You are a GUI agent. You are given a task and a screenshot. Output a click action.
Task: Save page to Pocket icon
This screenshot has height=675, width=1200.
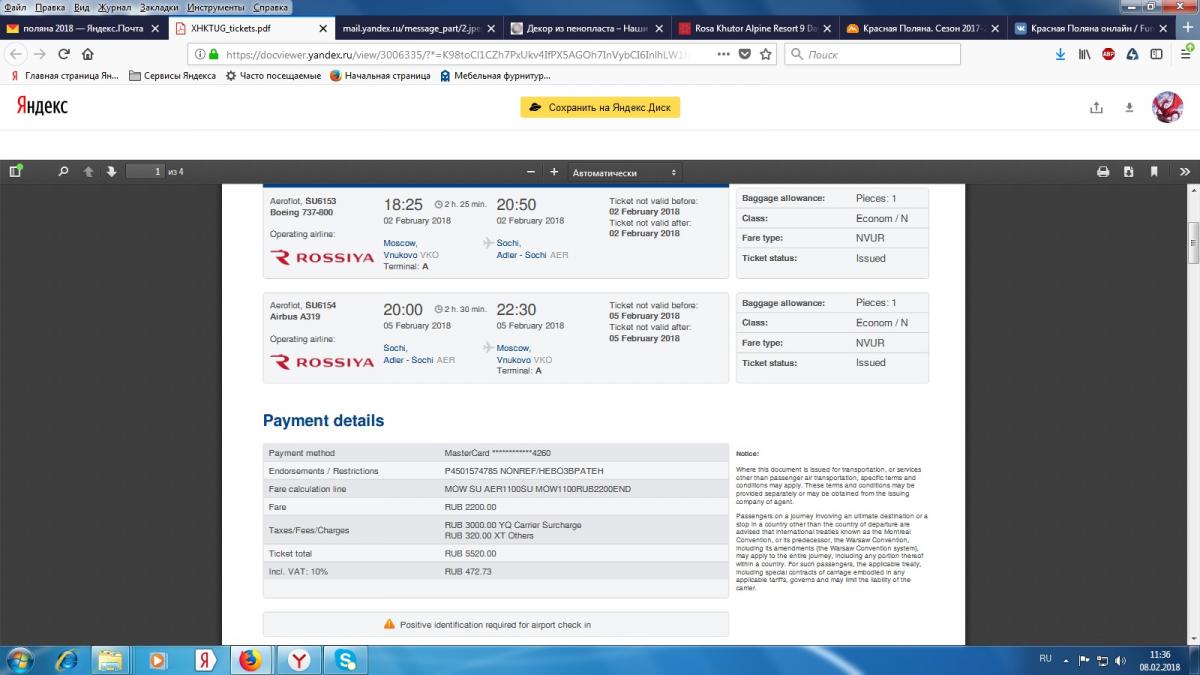(x=745, y=54)
